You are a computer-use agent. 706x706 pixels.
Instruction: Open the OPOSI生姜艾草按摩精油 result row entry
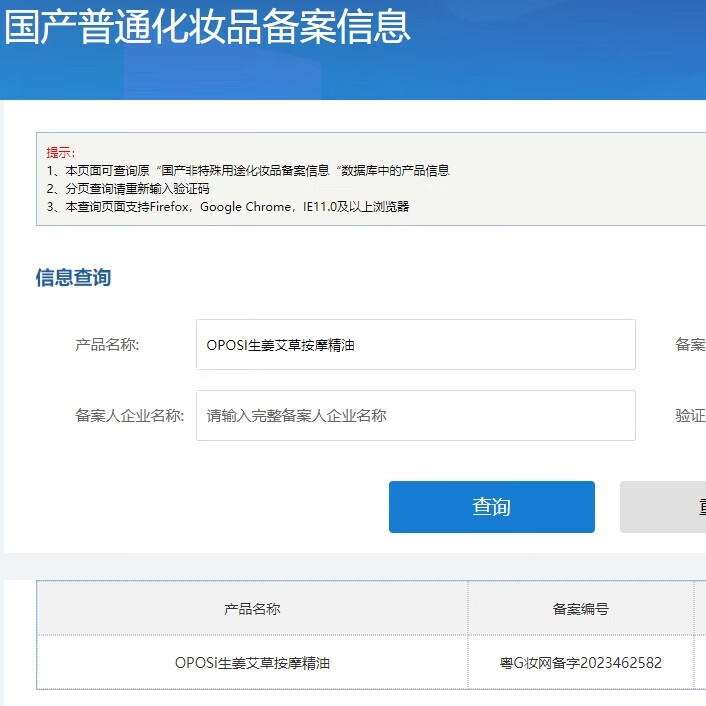252,662
